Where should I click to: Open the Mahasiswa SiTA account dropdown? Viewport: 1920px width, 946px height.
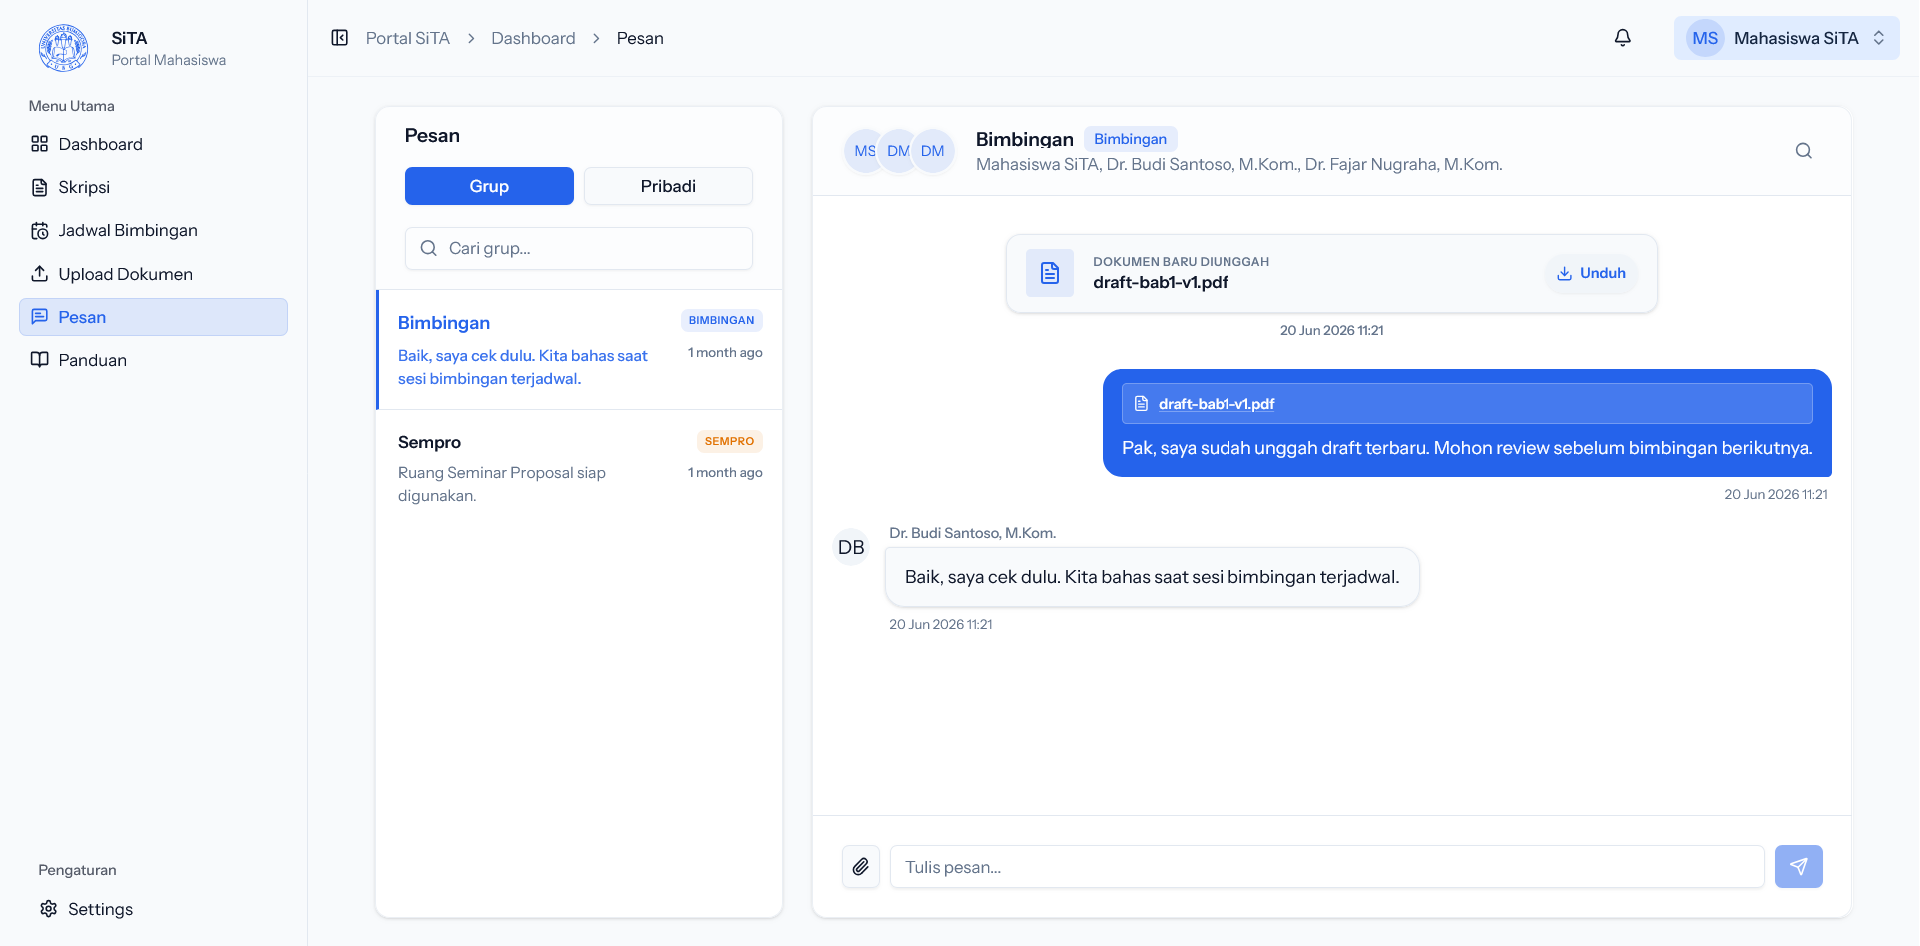pyautogui.click(x=1786, y=38)
